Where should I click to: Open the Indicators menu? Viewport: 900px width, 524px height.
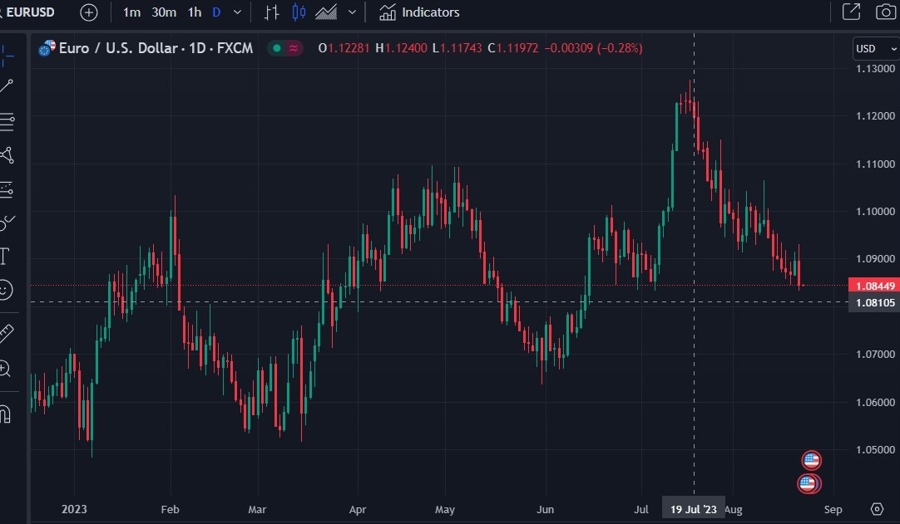pos(419,12)
